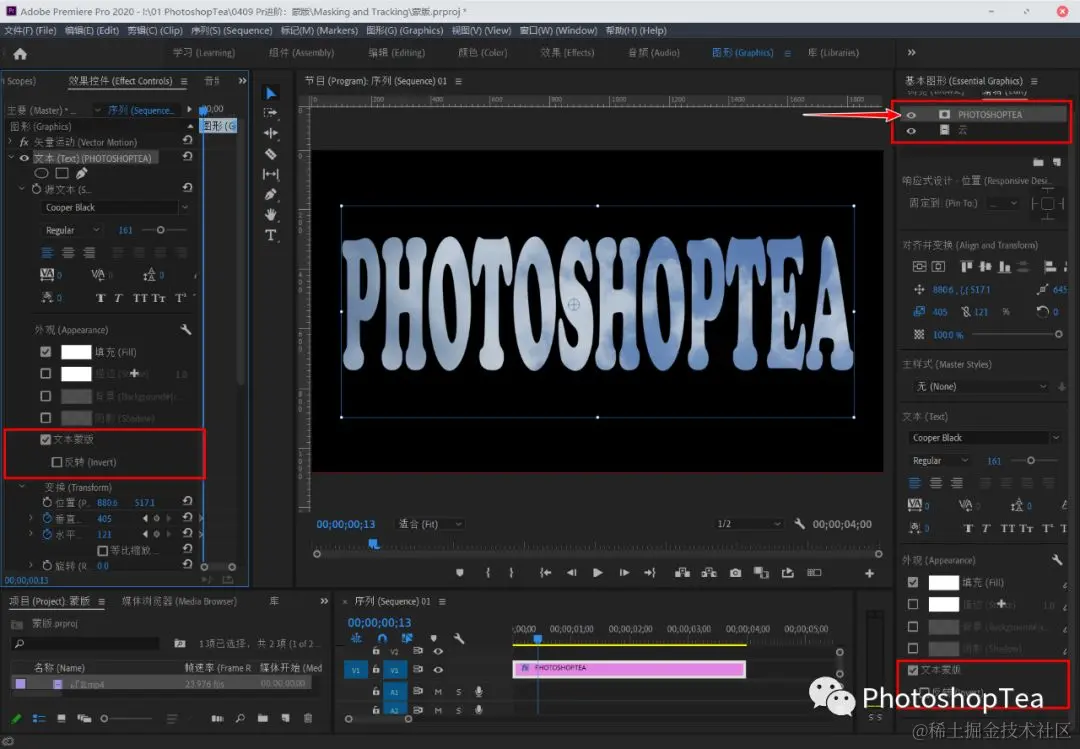
Task: Toggle the Invert checkbox in Effect Controls
Action: pos(57,462)
